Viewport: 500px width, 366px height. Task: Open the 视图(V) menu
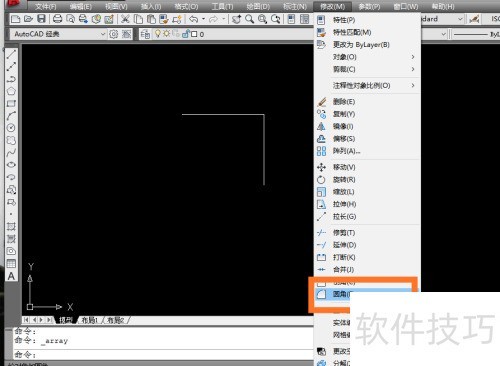[x=116, y=6]
